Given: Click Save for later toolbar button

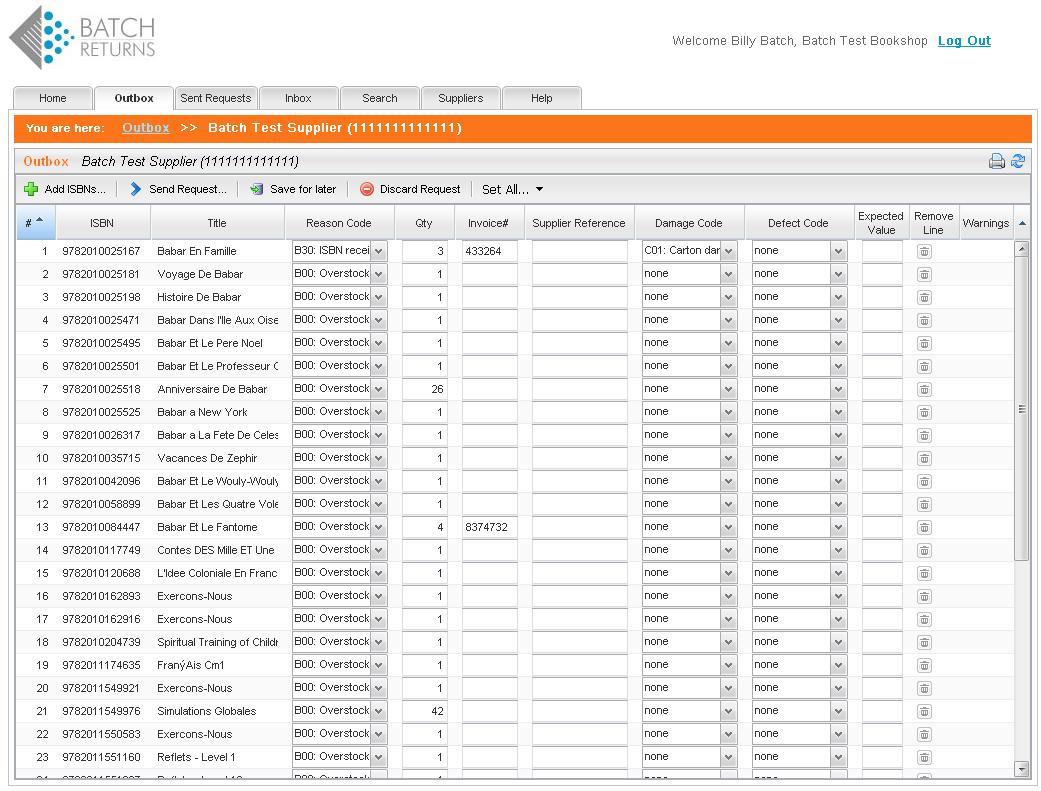Looking at the screenshot, I should coord(293,189).
